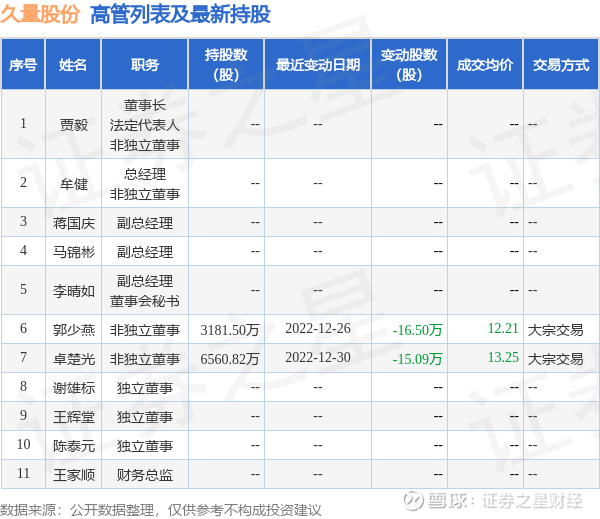Viewport: 600px width, 519px height.
Task: Select the 最近变动日期 column header
Action: [x=318, y=64]
